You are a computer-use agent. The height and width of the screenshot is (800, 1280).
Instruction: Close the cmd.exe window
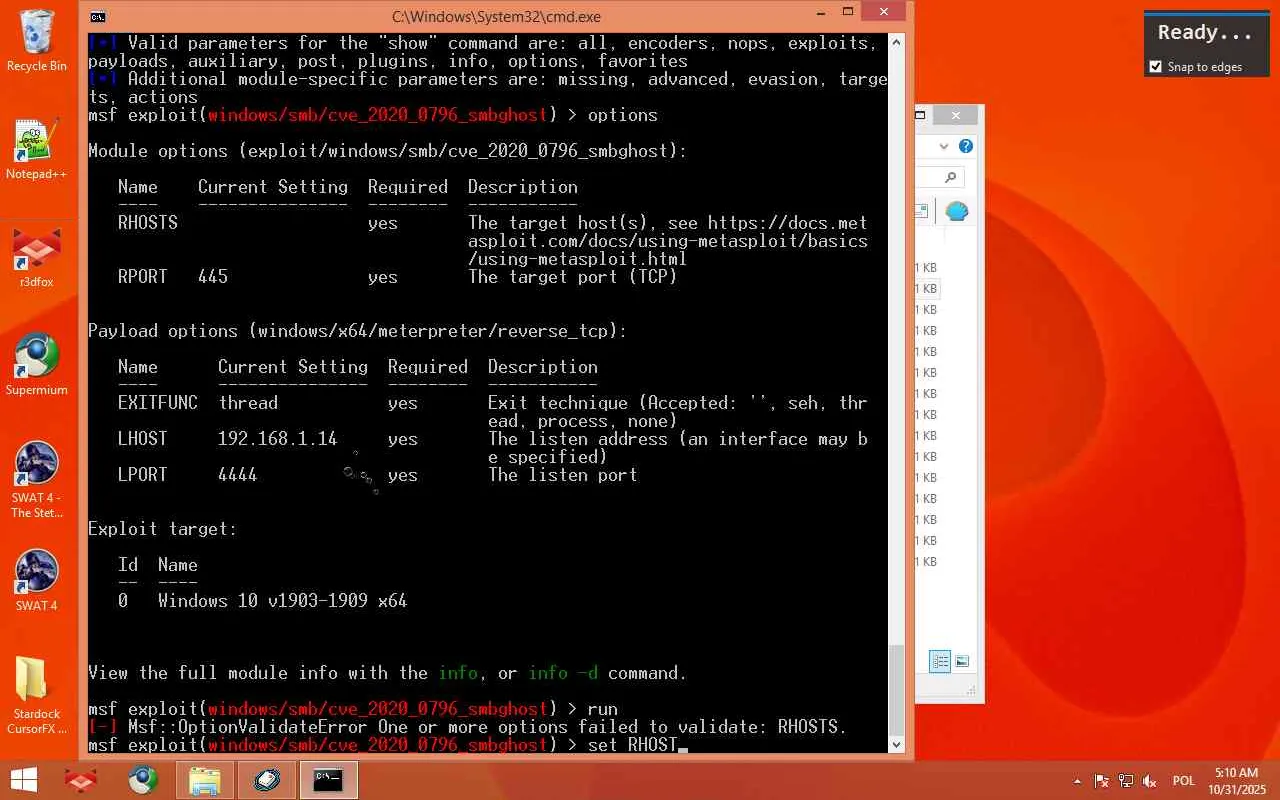pyautogui.click(x=883, y=12)
